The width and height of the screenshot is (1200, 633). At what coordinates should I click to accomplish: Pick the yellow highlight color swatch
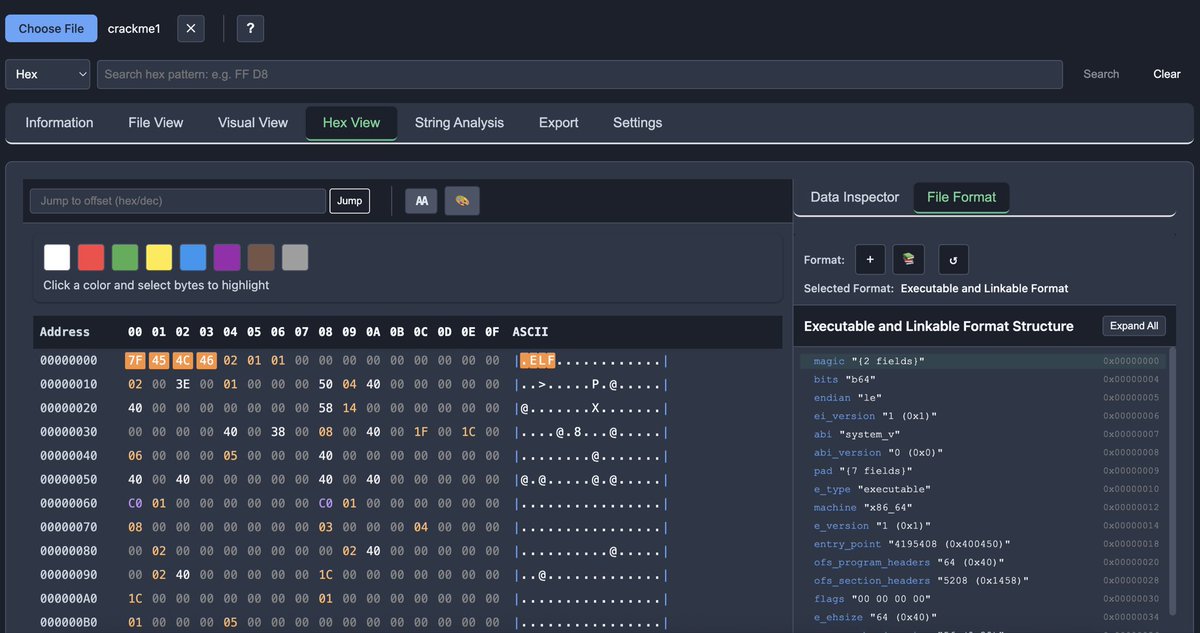tap(159, 257)
